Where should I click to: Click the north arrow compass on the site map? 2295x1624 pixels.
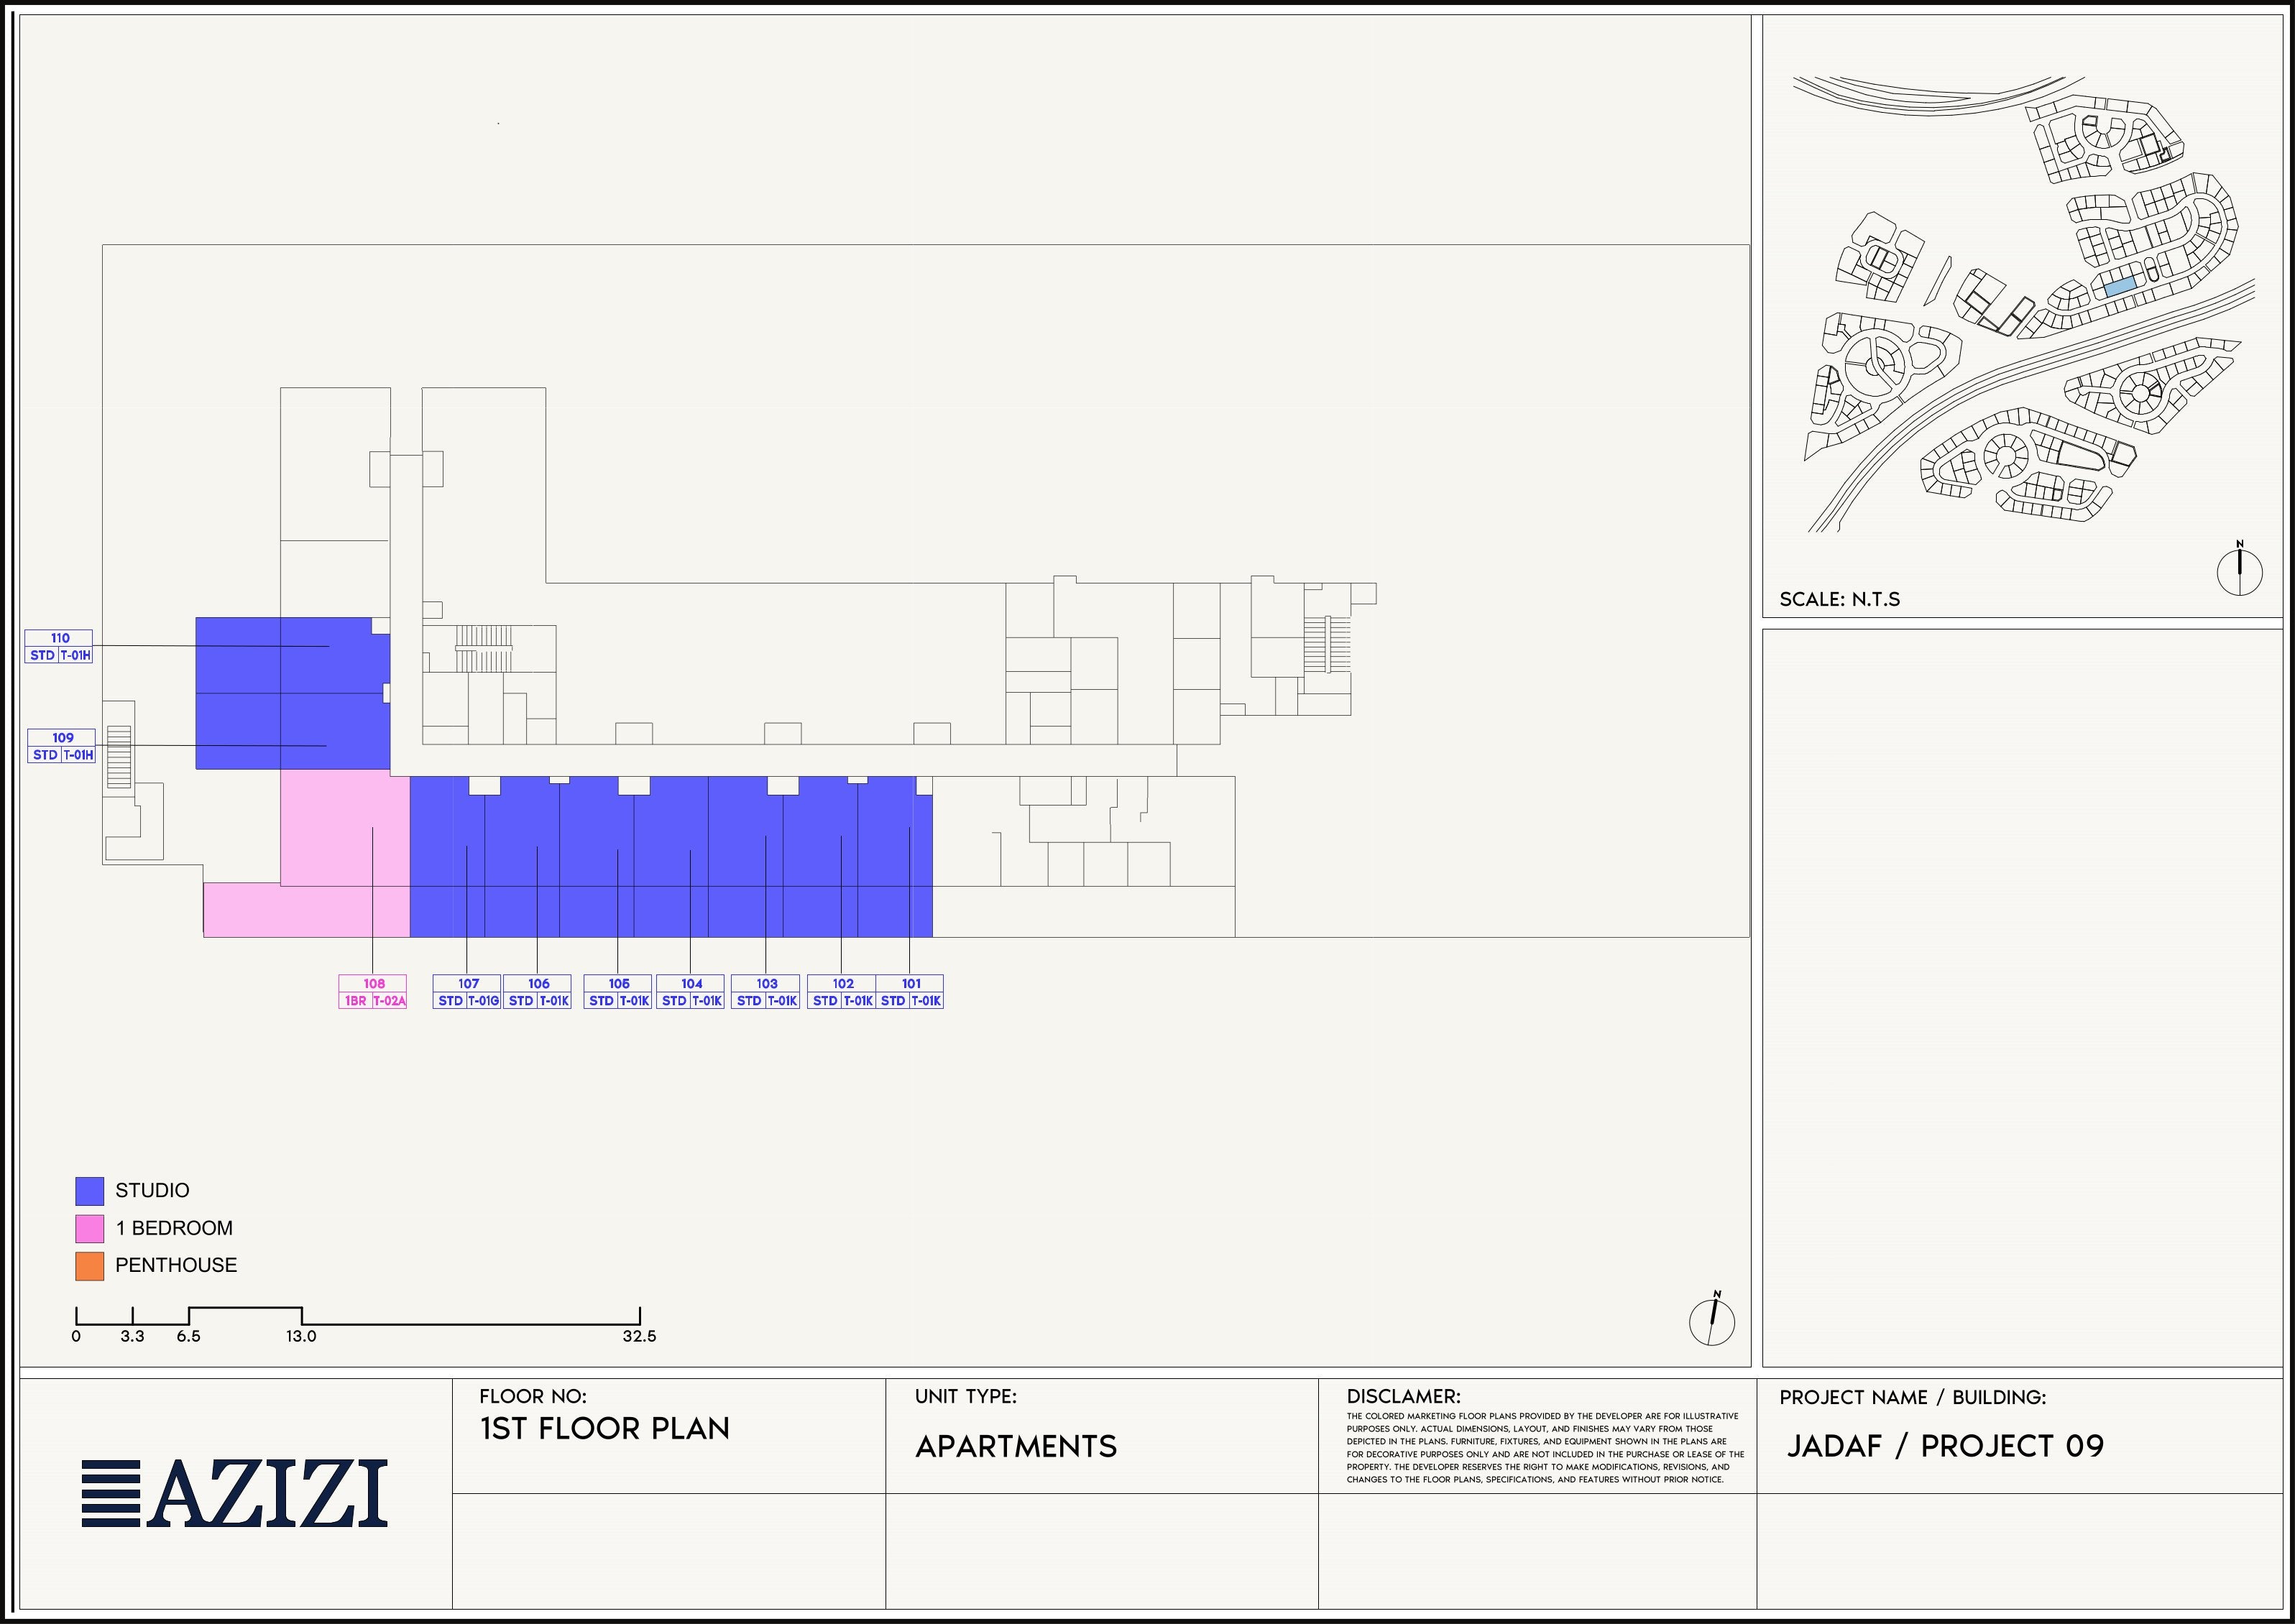(2240, 569)
